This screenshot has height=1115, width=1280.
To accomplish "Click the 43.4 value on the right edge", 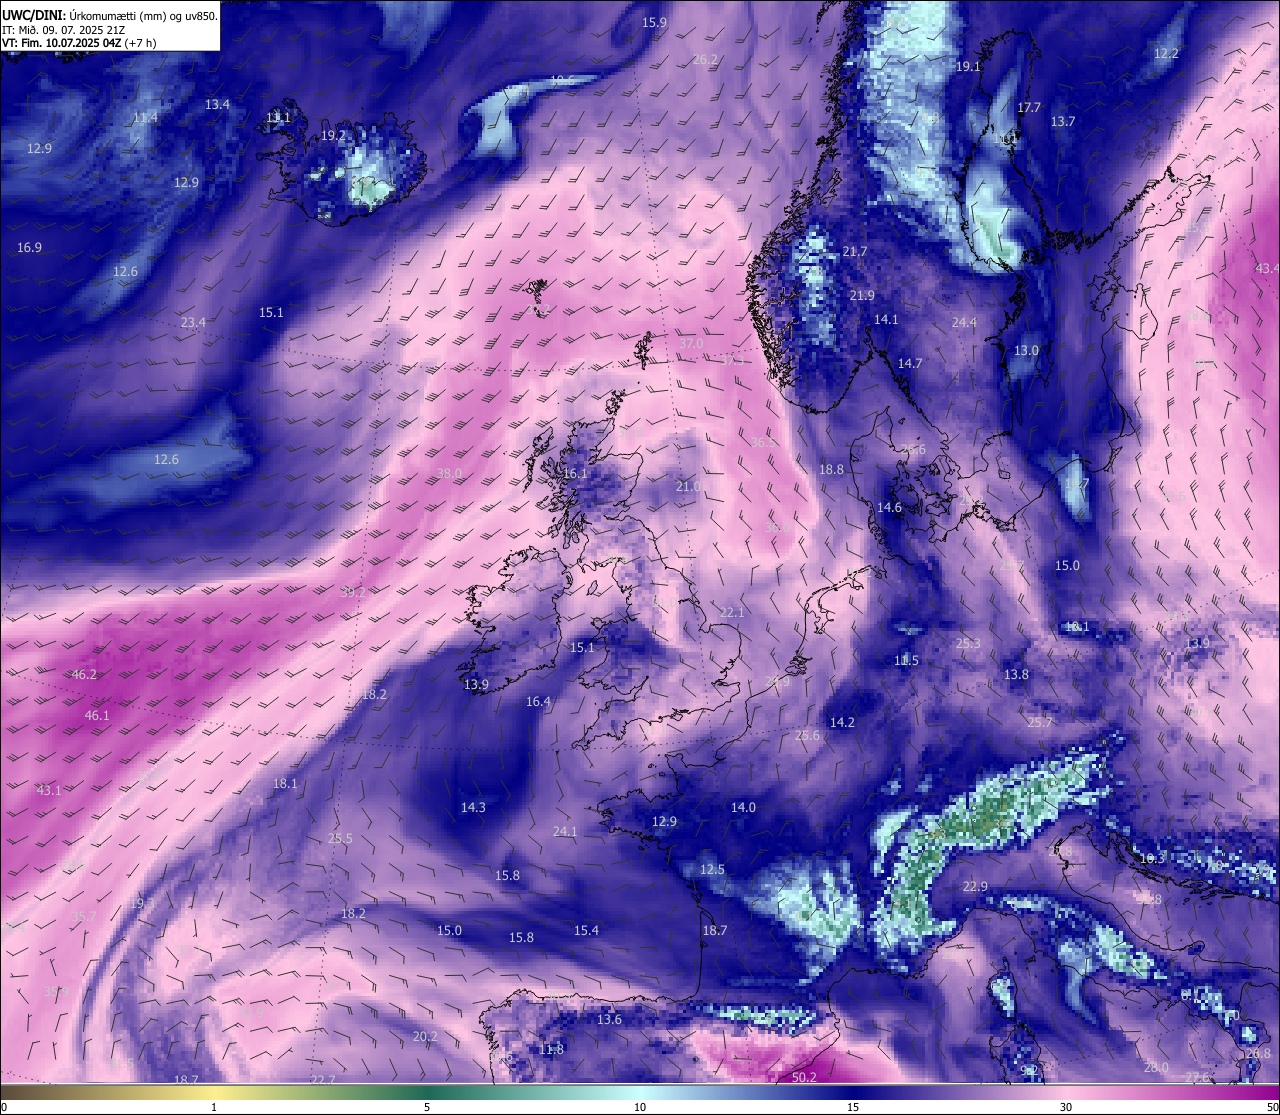I will click(1267, 268).
